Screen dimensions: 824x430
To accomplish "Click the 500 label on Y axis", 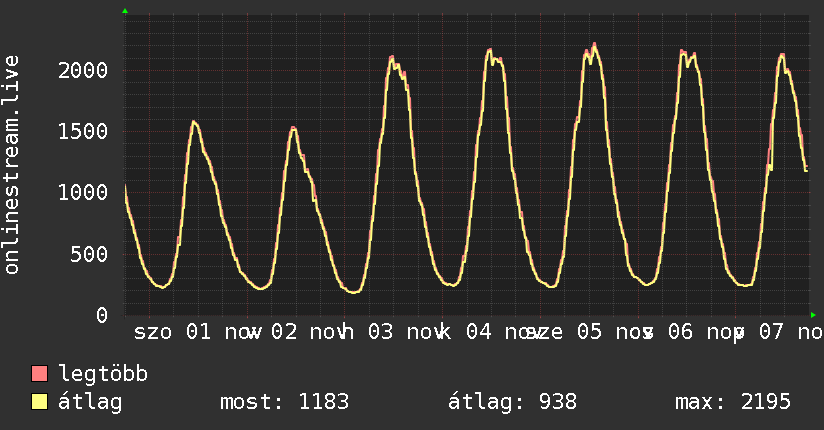I will 90,254.
